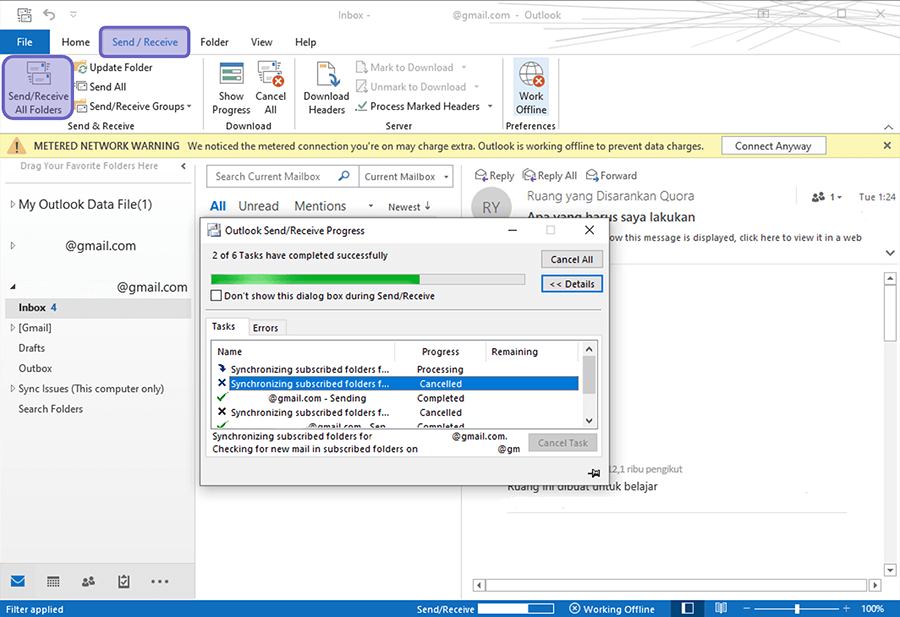Select the highlighted Cancelled synchronizing task row
Screen dimensions: 900x617
(404, 383)
